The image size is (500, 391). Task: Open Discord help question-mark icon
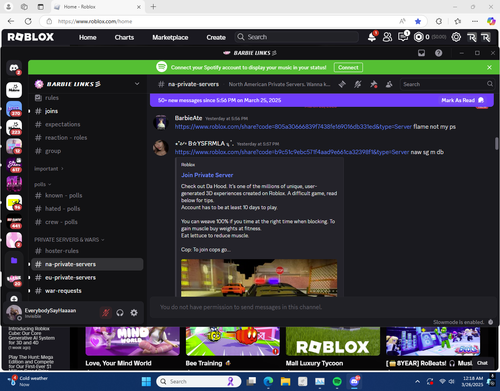tap(439, 53)
